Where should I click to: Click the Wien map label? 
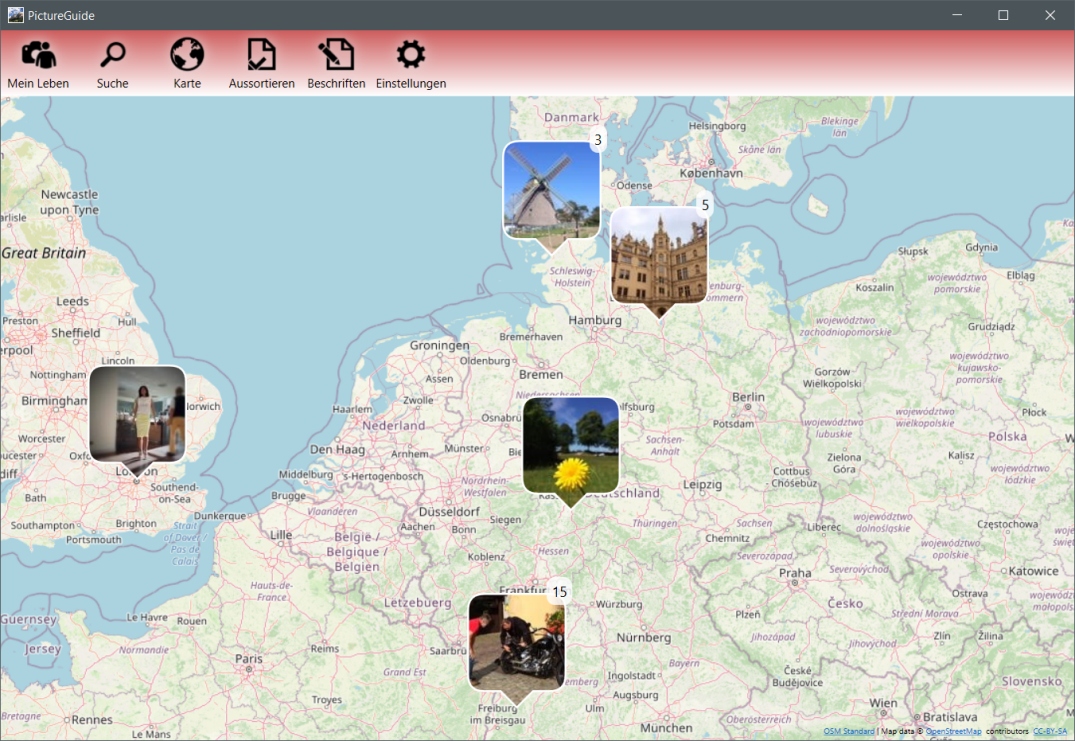click(x=883, y=703)
